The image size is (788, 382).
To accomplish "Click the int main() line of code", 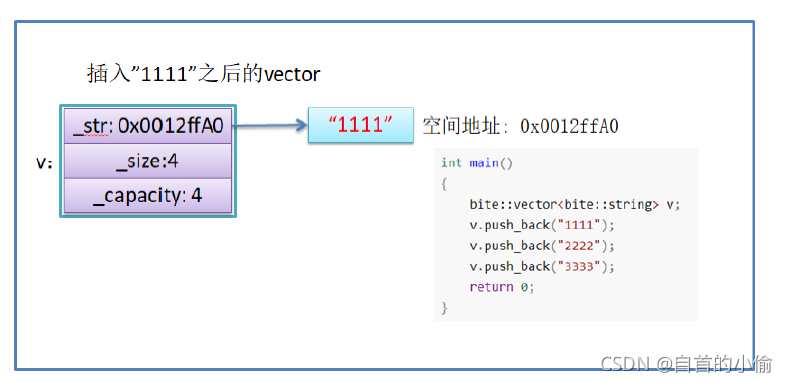I will [477, 163].
